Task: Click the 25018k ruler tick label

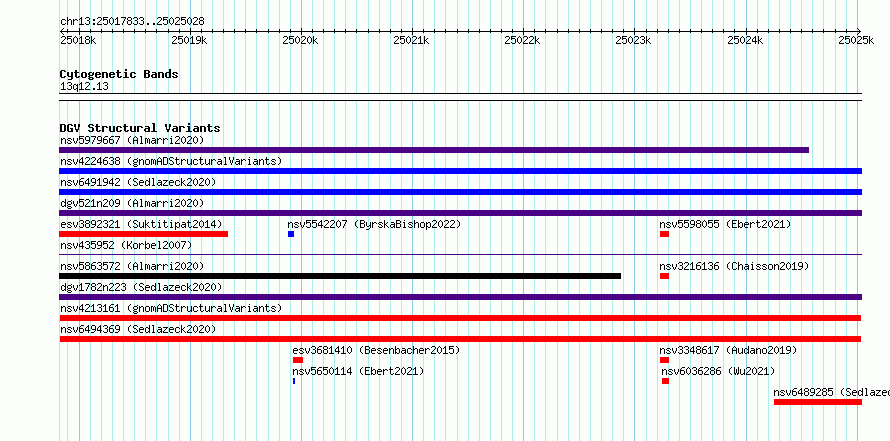Action: tap(78, 40)
